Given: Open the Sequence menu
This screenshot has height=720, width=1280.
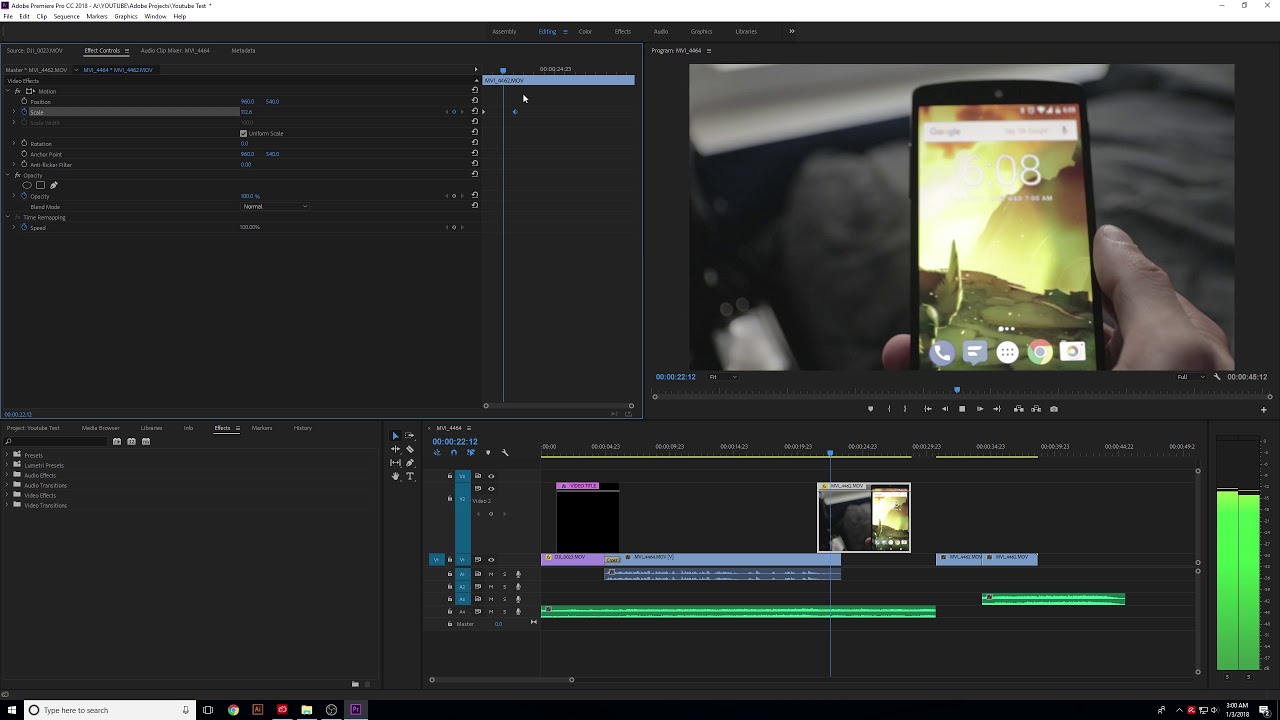Looking at the screenshot, I should [x=66, y=16].
